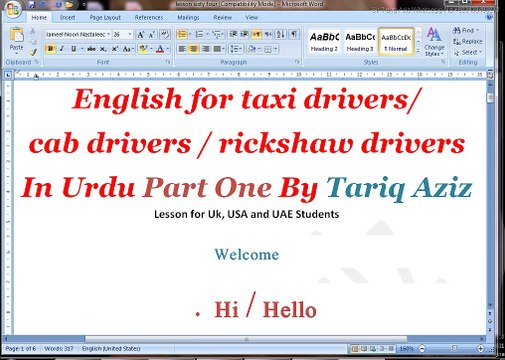Open the font name dropdown
Image resolution: width=505 pixels, height=360 pixels.
[x=108, y=34]
